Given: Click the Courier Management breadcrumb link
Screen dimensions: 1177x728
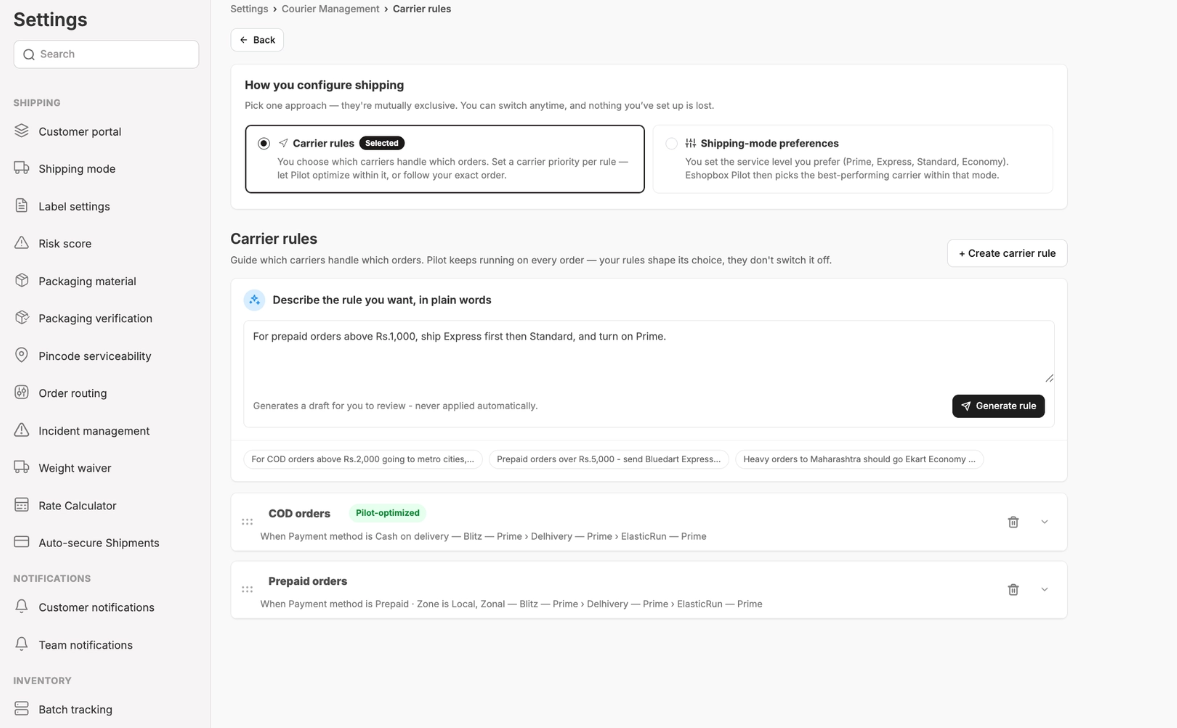Looking at the screenshot, I should 330,9.
